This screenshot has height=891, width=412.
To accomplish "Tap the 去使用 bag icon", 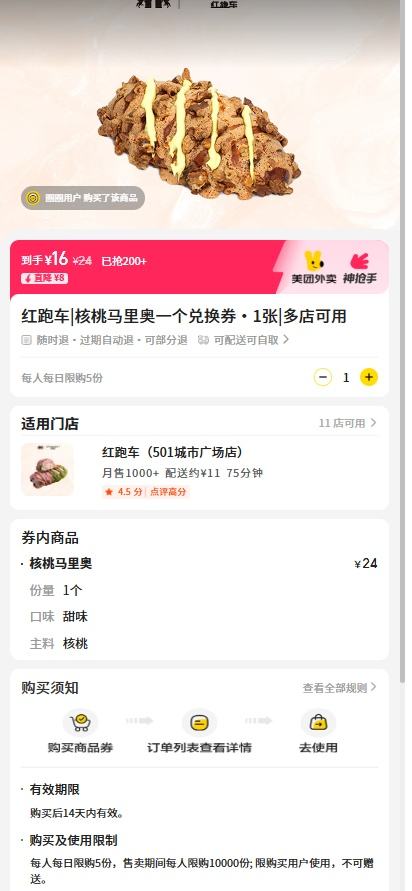I will pos(318,722).
